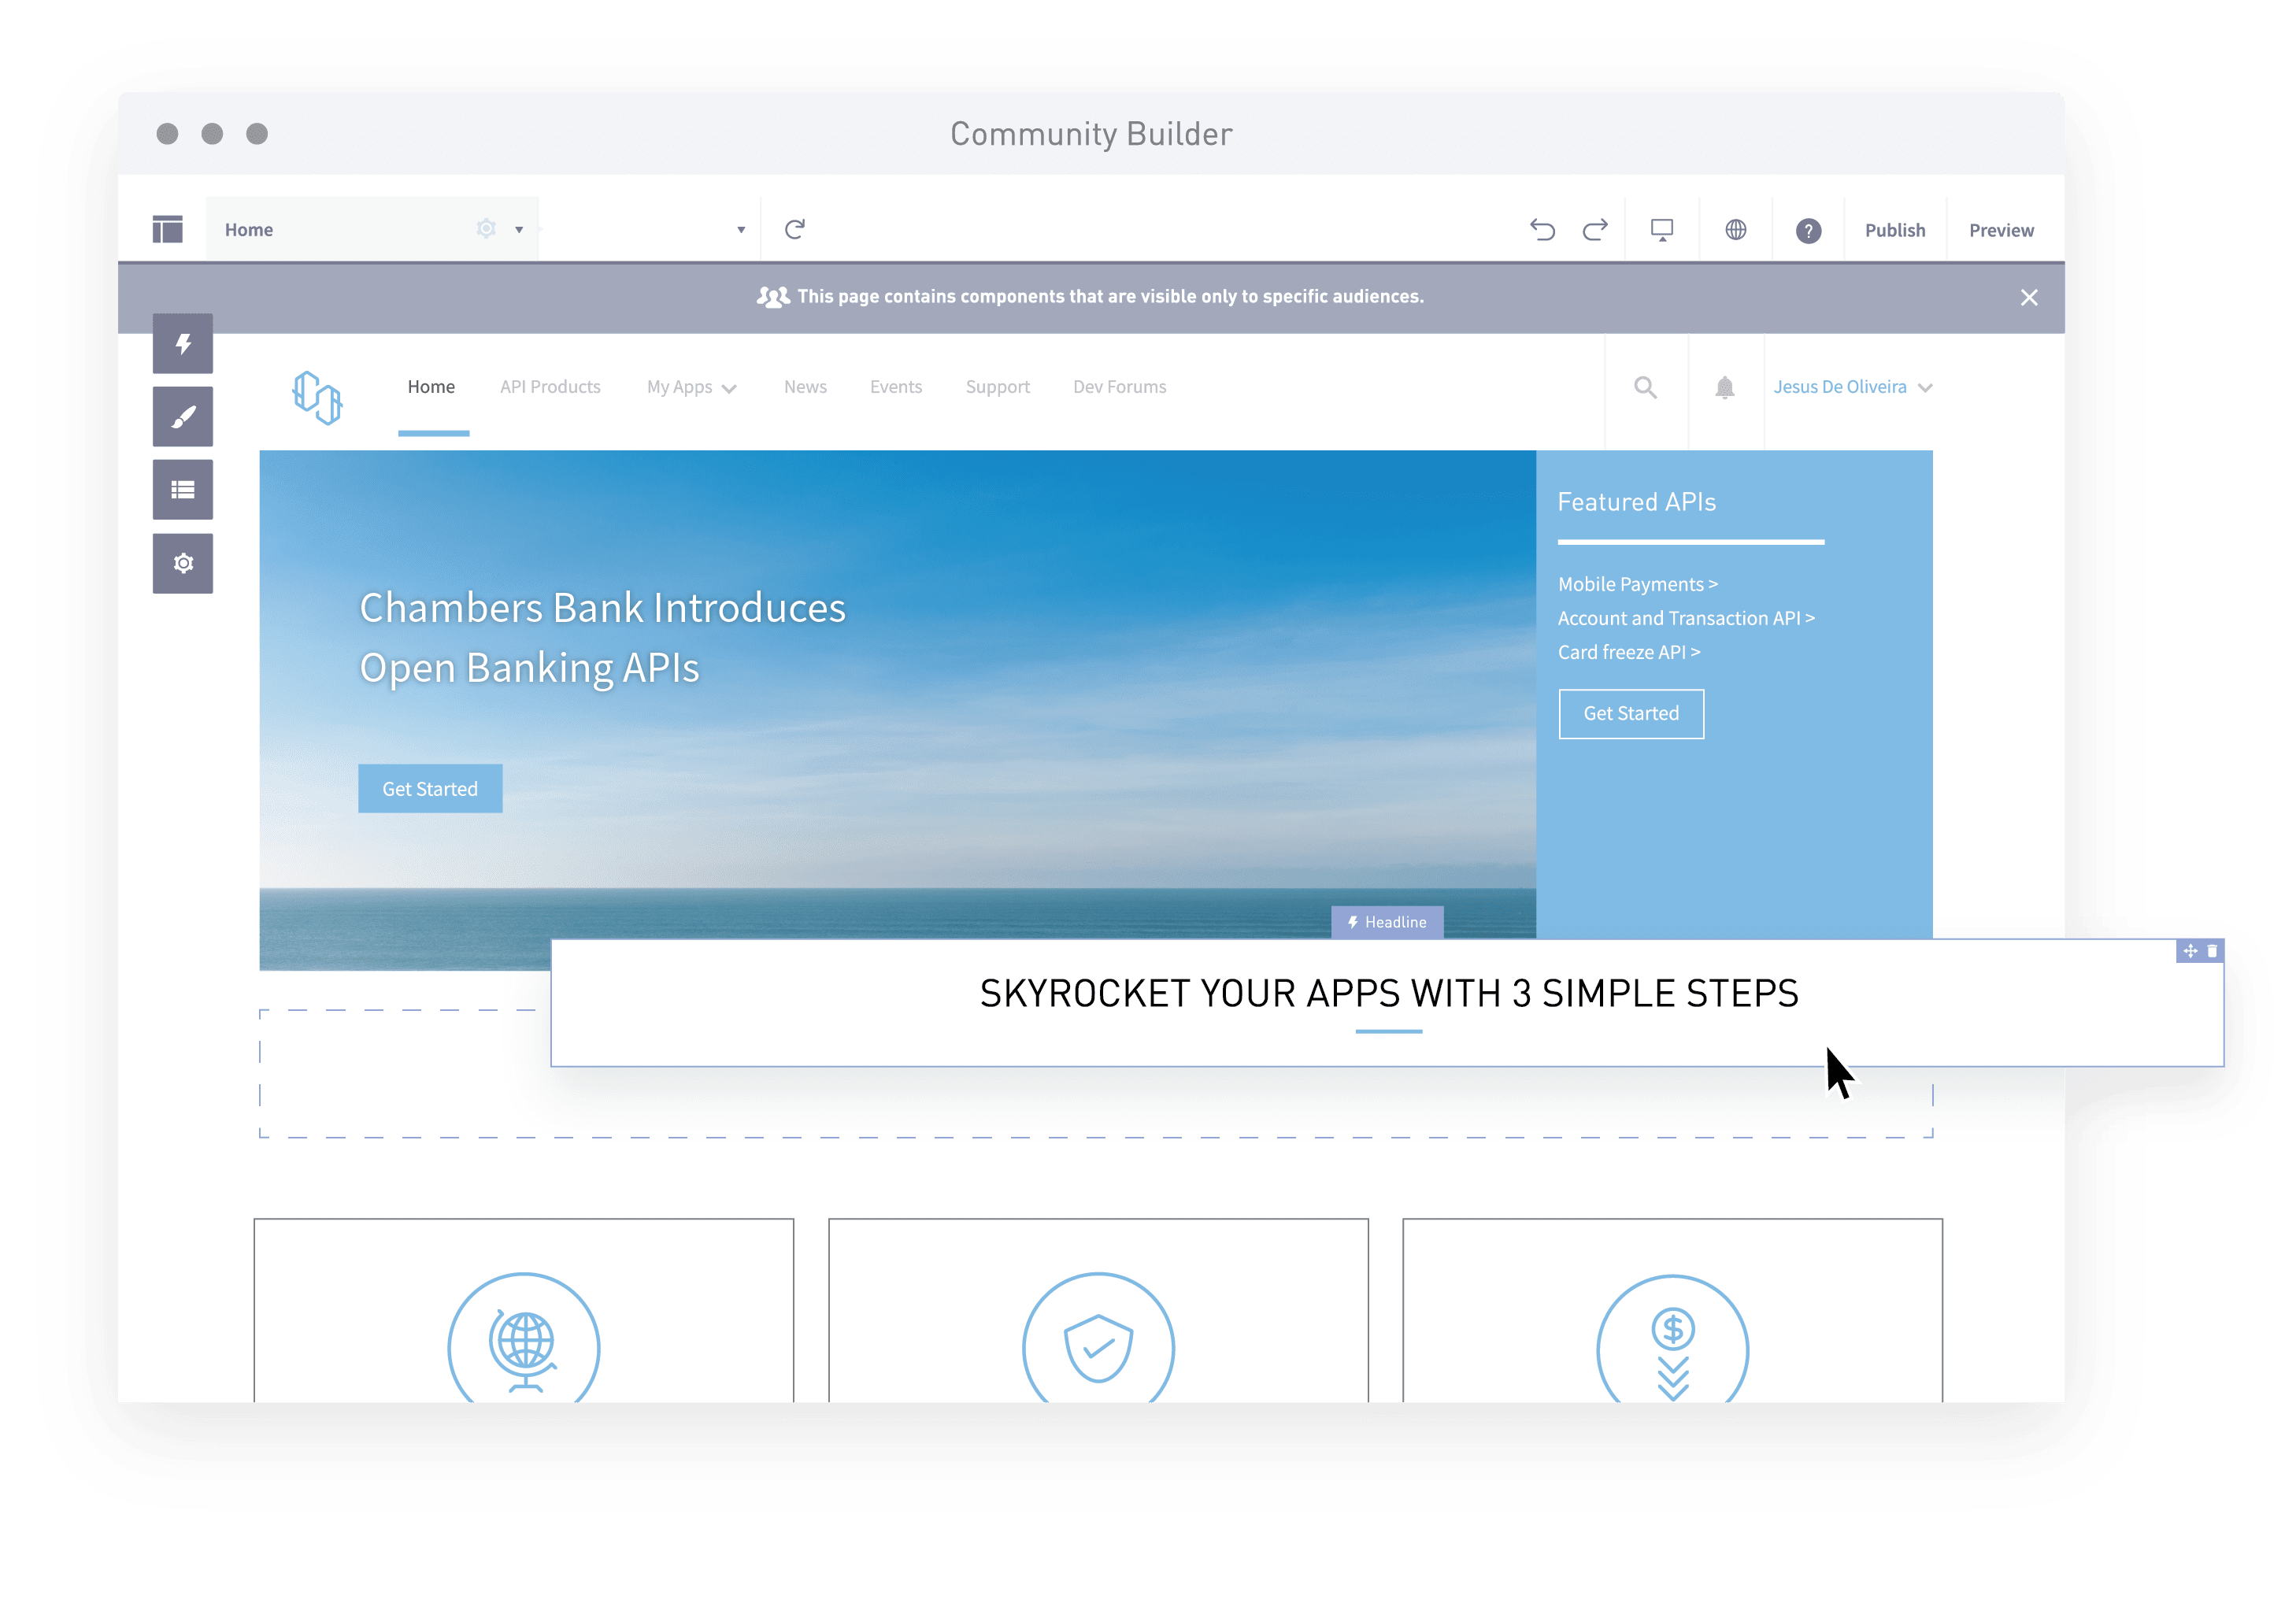Preview the community
2296x1614 pixels.
(2001, 230)
